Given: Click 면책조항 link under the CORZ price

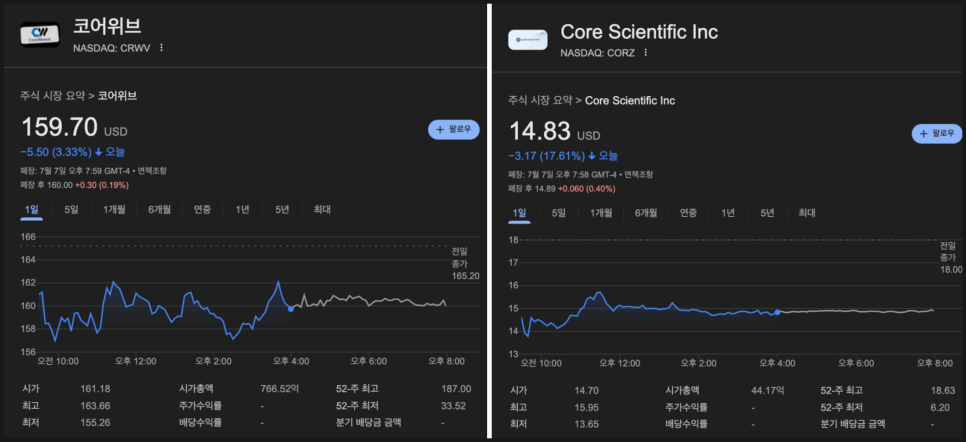Looking at the screenshot, I should click(x=639, y=174).
